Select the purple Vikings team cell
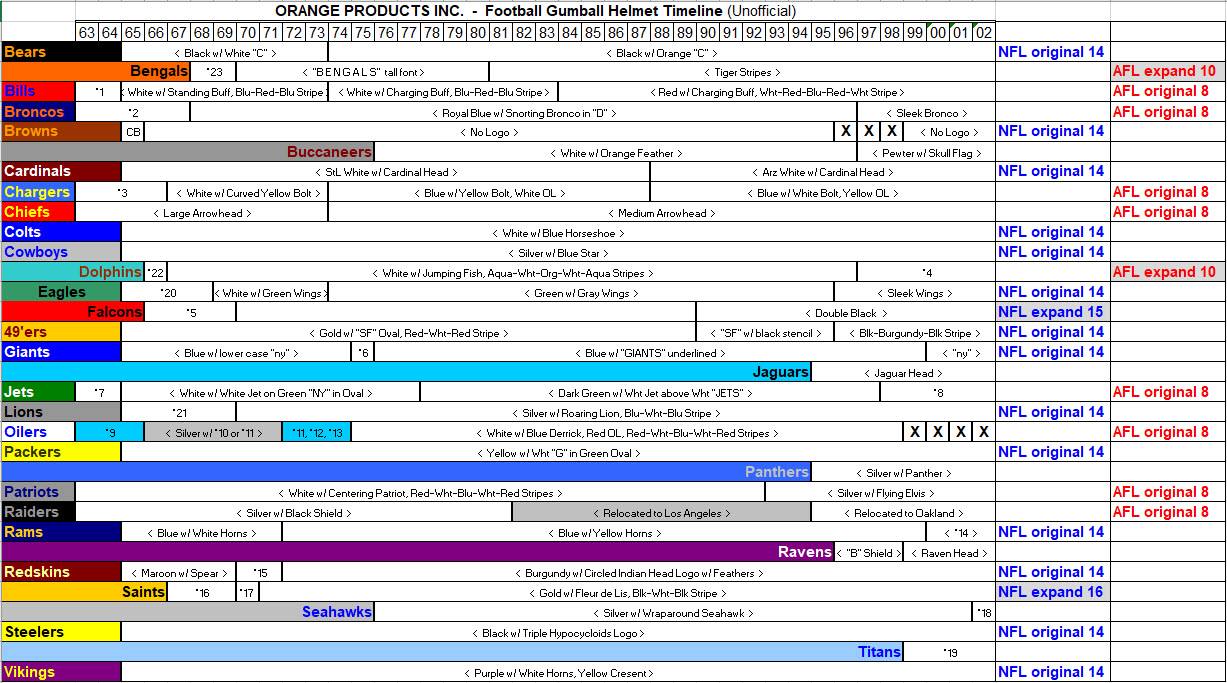Image resolution: width=1227 pixels, height=683 pixels. click(61, 672)
